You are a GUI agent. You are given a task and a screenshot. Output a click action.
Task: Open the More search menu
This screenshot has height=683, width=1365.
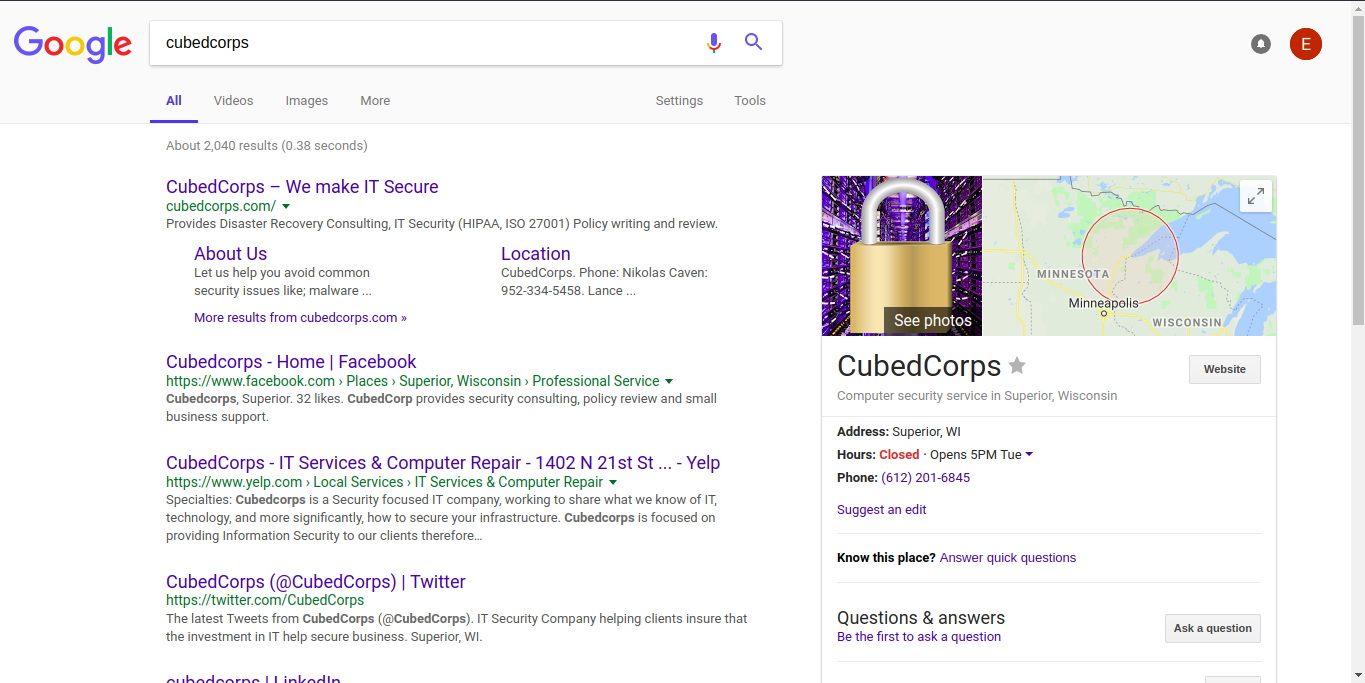[375, 101]
